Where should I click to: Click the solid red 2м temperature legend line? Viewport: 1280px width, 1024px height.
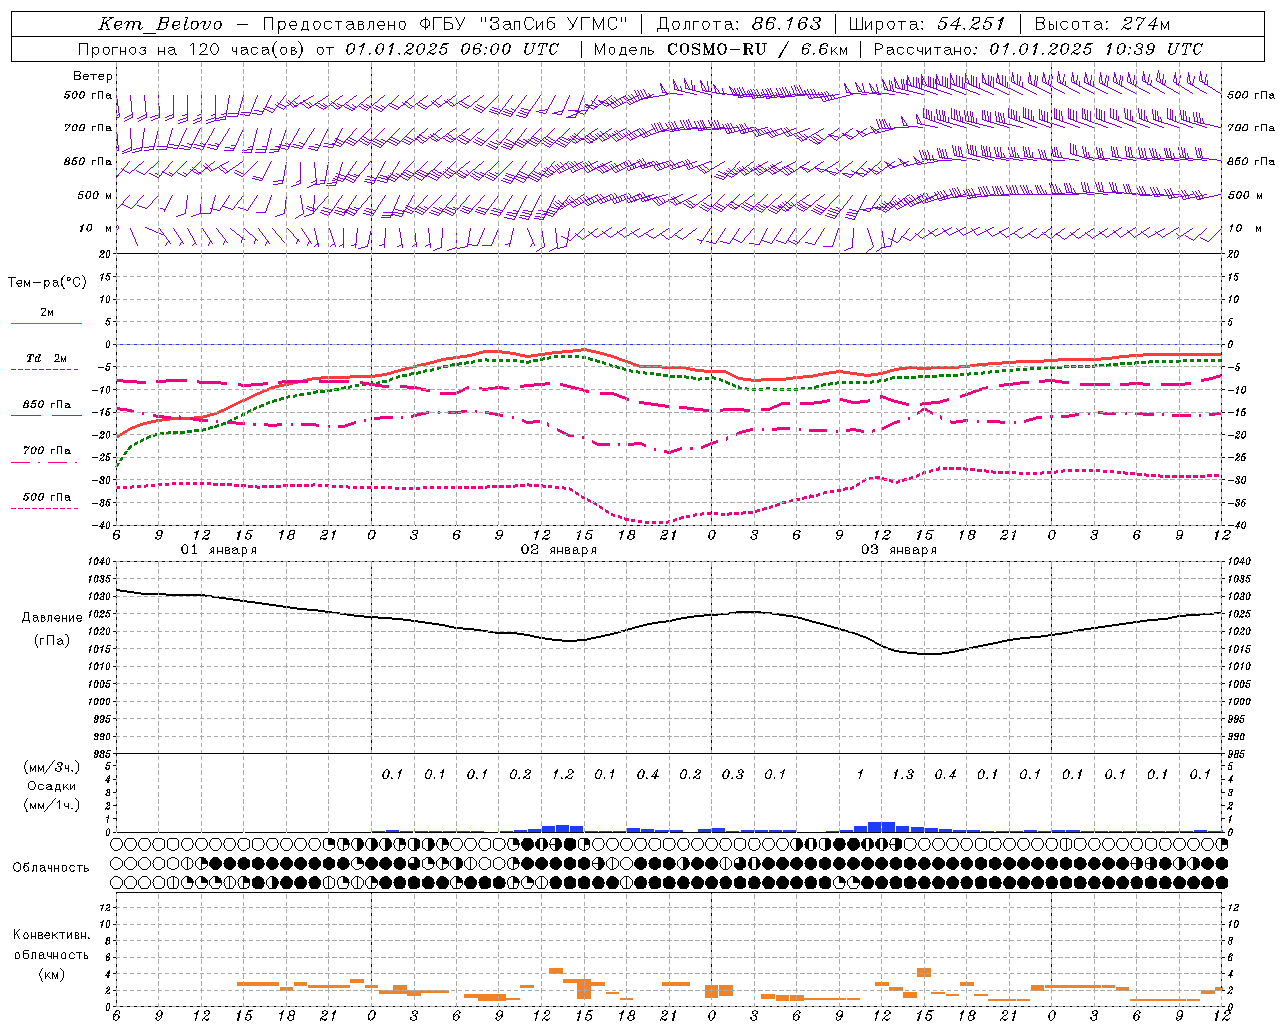point(46,323)
